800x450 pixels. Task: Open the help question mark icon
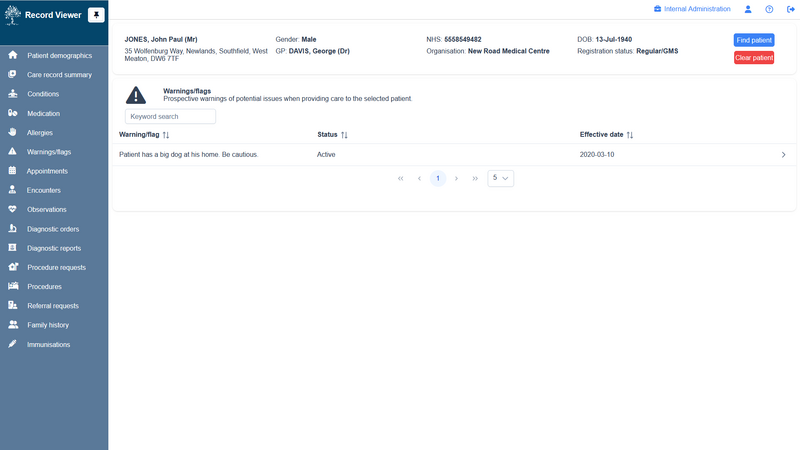(x=769, y=9)
